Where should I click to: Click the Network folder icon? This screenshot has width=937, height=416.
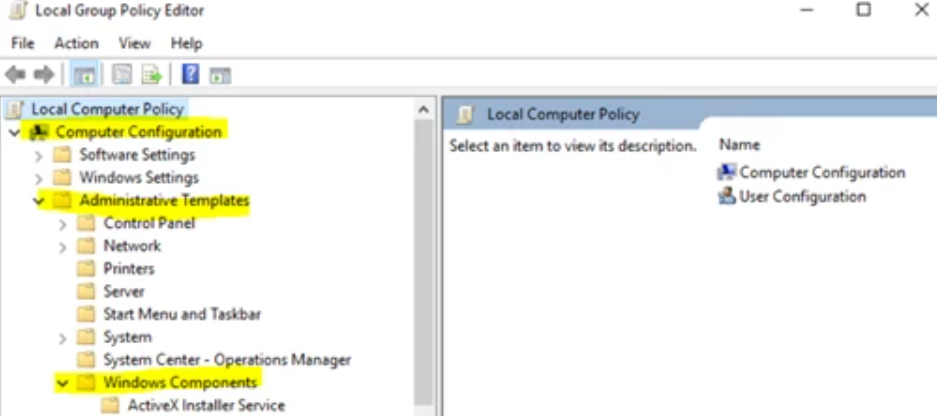(x=86, y=246)
